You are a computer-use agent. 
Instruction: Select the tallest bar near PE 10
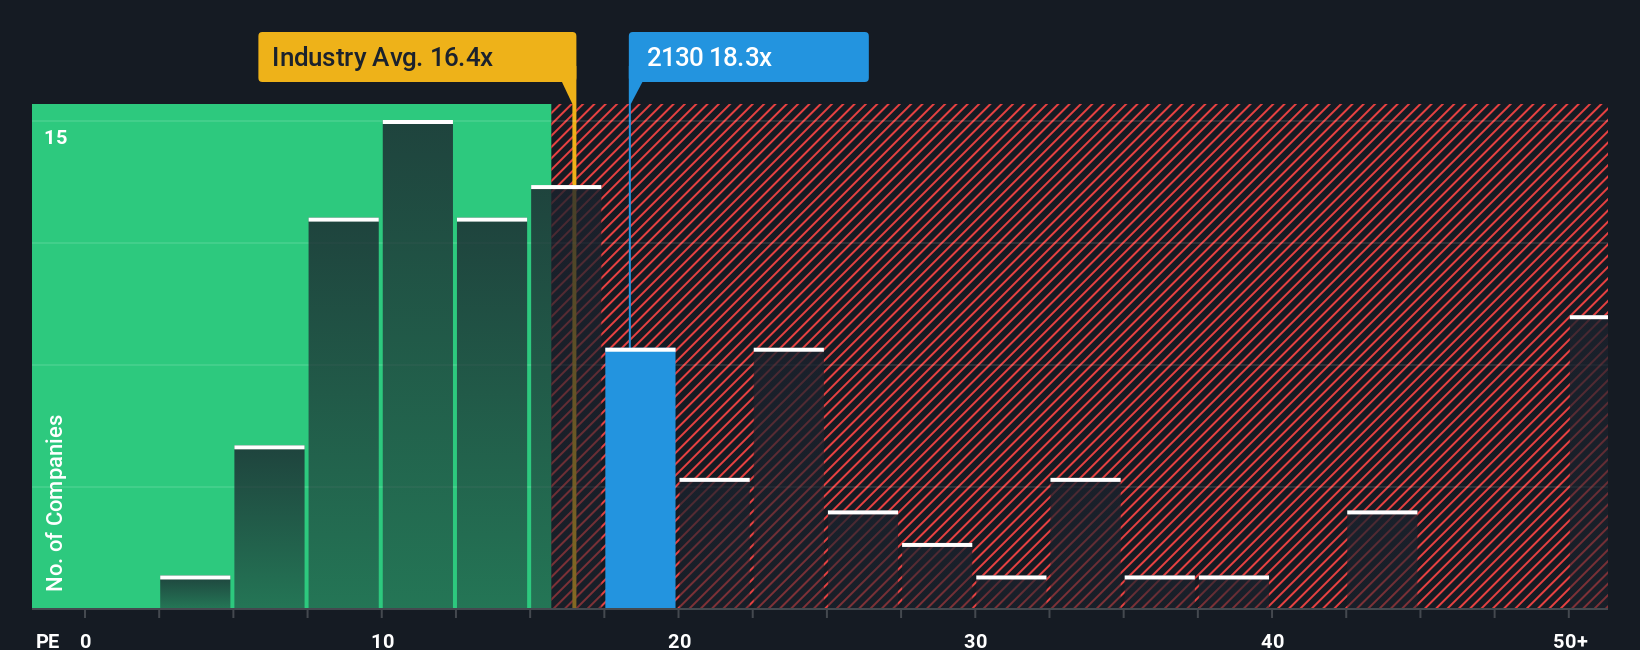pos(418,364)
